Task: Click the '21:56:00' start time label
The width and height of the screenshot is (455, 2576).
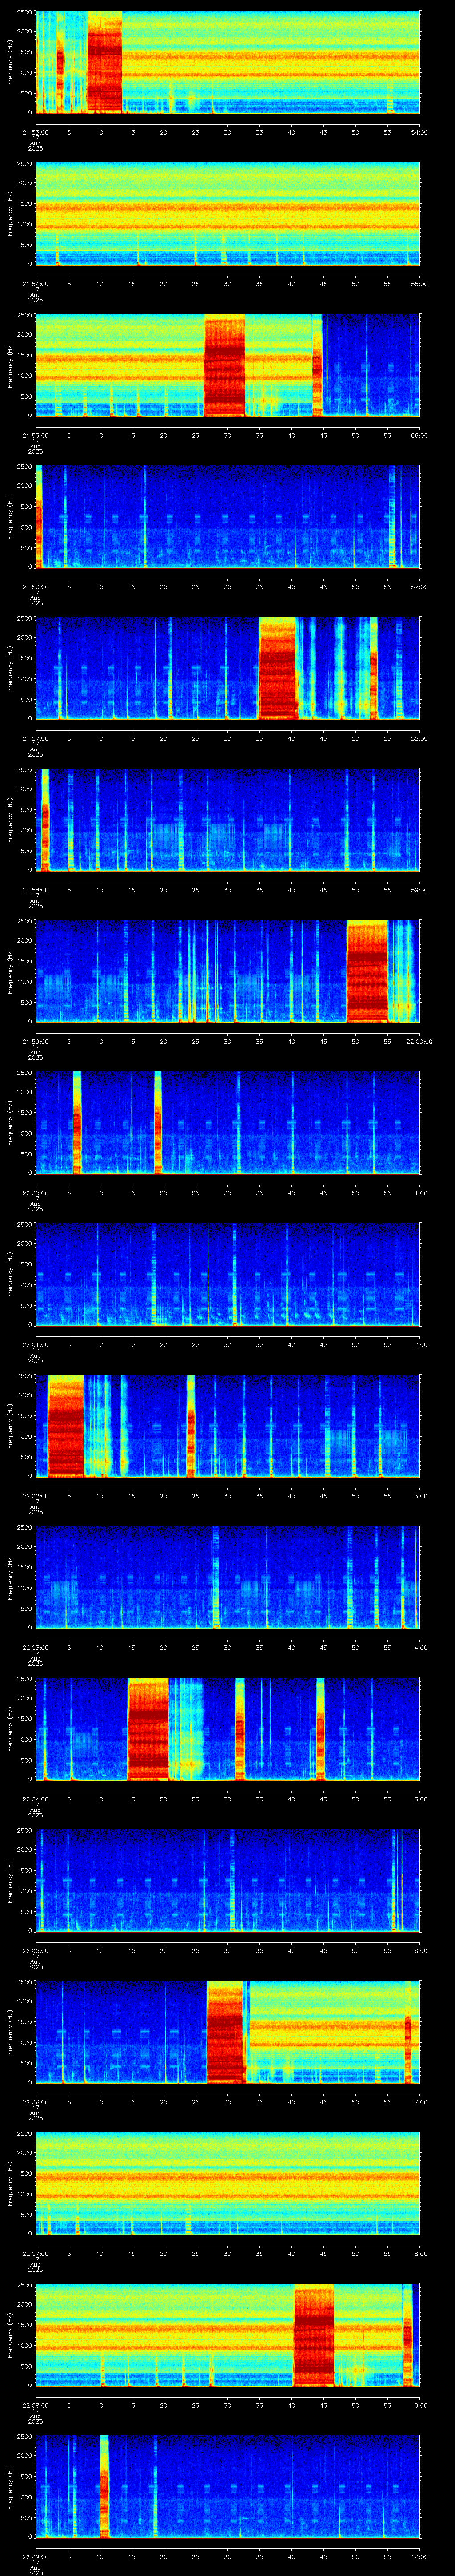Action: pos(36,587)
